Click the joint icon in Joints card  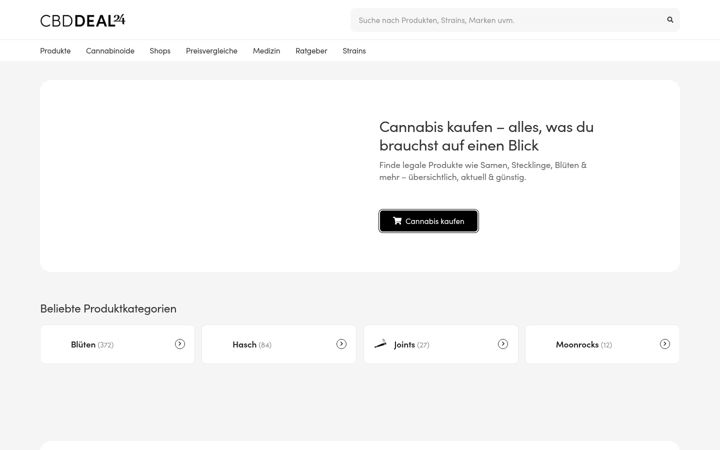click(x=380, y=344)
